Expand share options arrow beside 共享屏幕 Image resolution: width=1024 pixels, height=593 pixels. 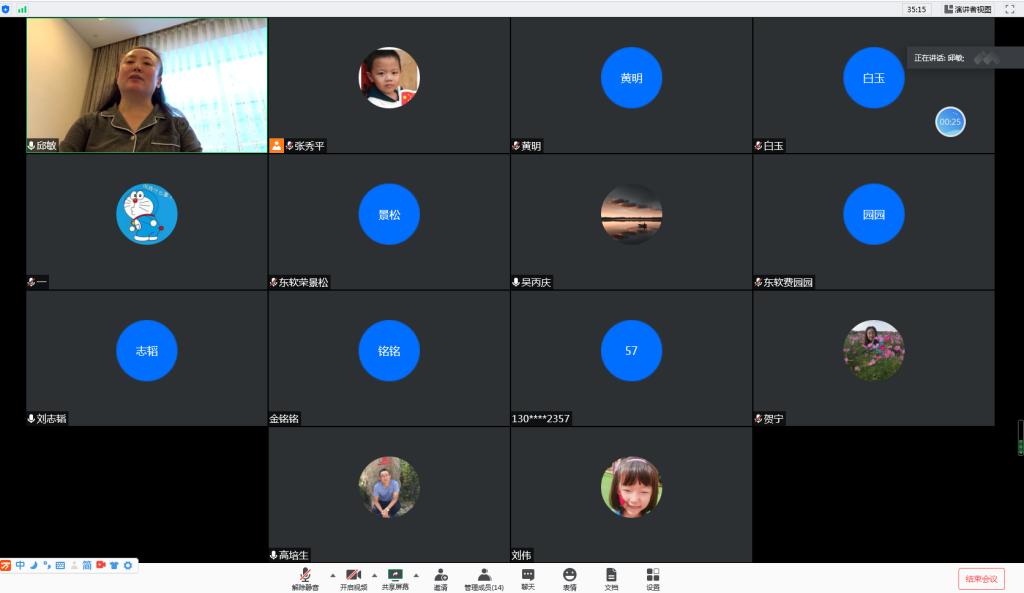tap(416, 575)
